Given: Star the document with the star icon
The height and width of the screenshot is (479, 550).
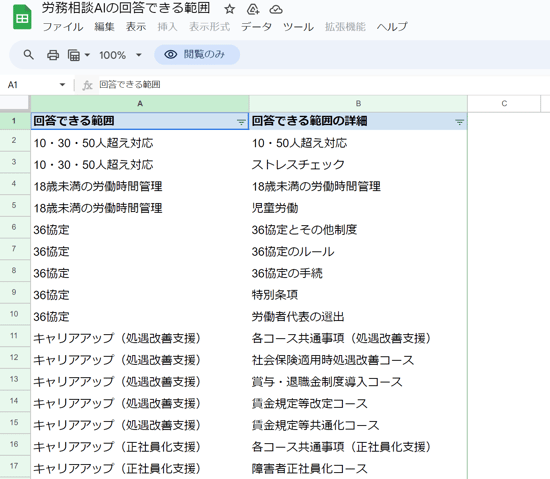Looking at the screenshot, I should [229, 9].
